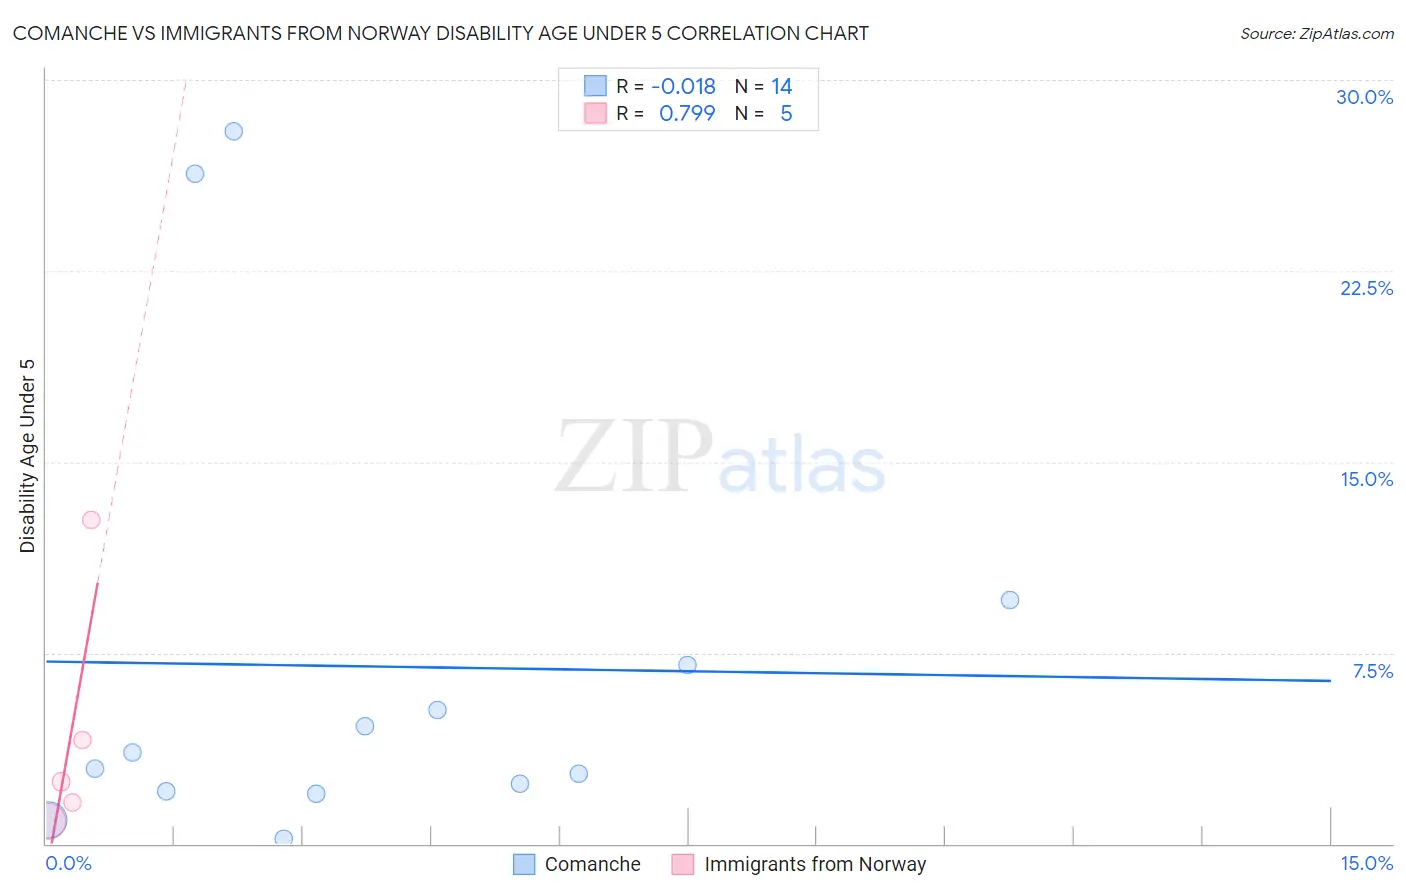Click the blue data point touching the x-axis
The image size is (1406, 892).
coord(284,838)
